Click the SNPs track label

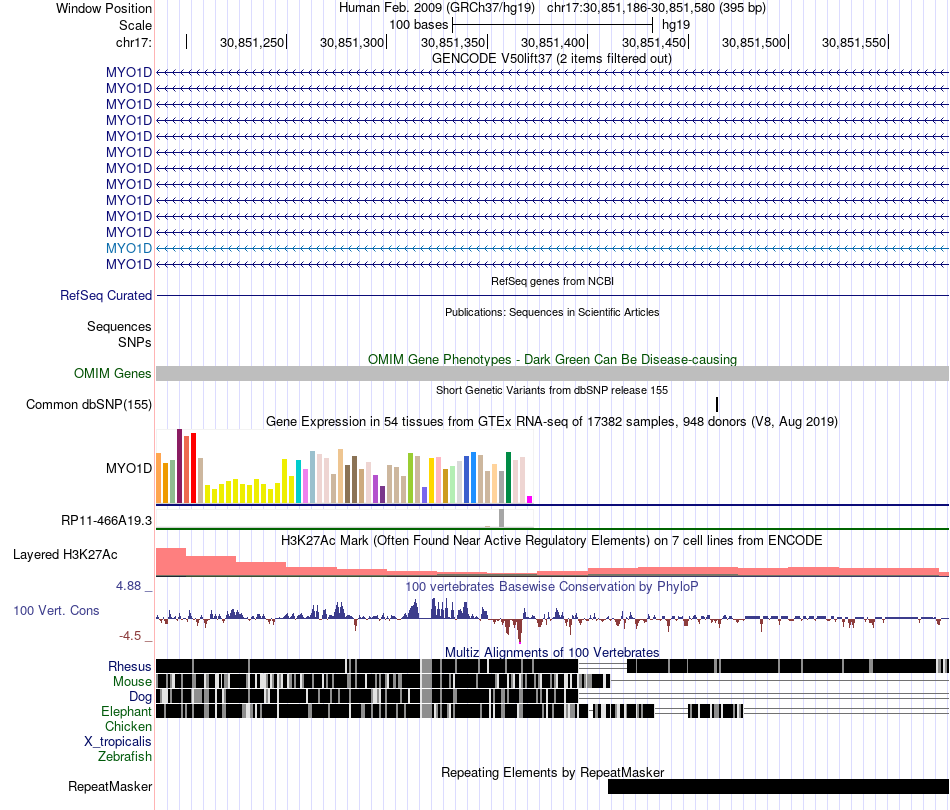[x=135, y=342]
